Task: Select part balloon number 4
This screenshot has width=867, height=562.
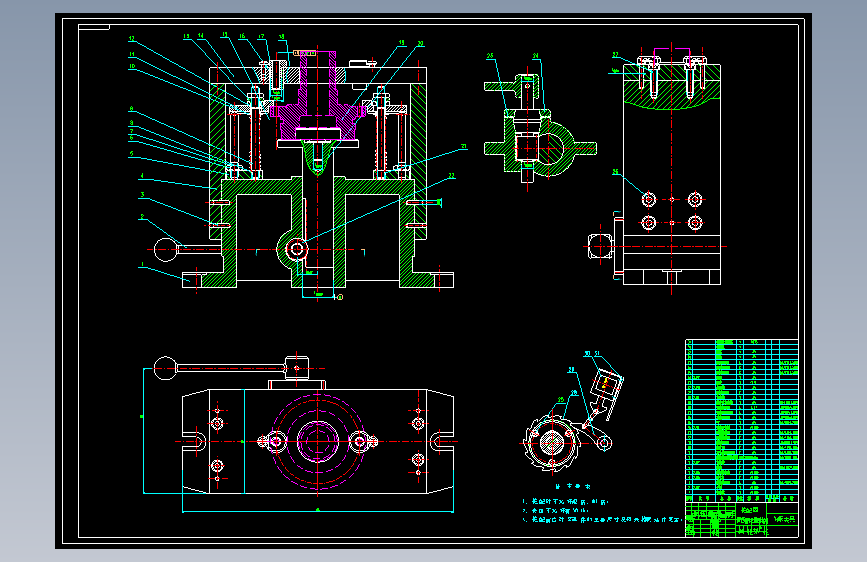Action: (142, 176)
